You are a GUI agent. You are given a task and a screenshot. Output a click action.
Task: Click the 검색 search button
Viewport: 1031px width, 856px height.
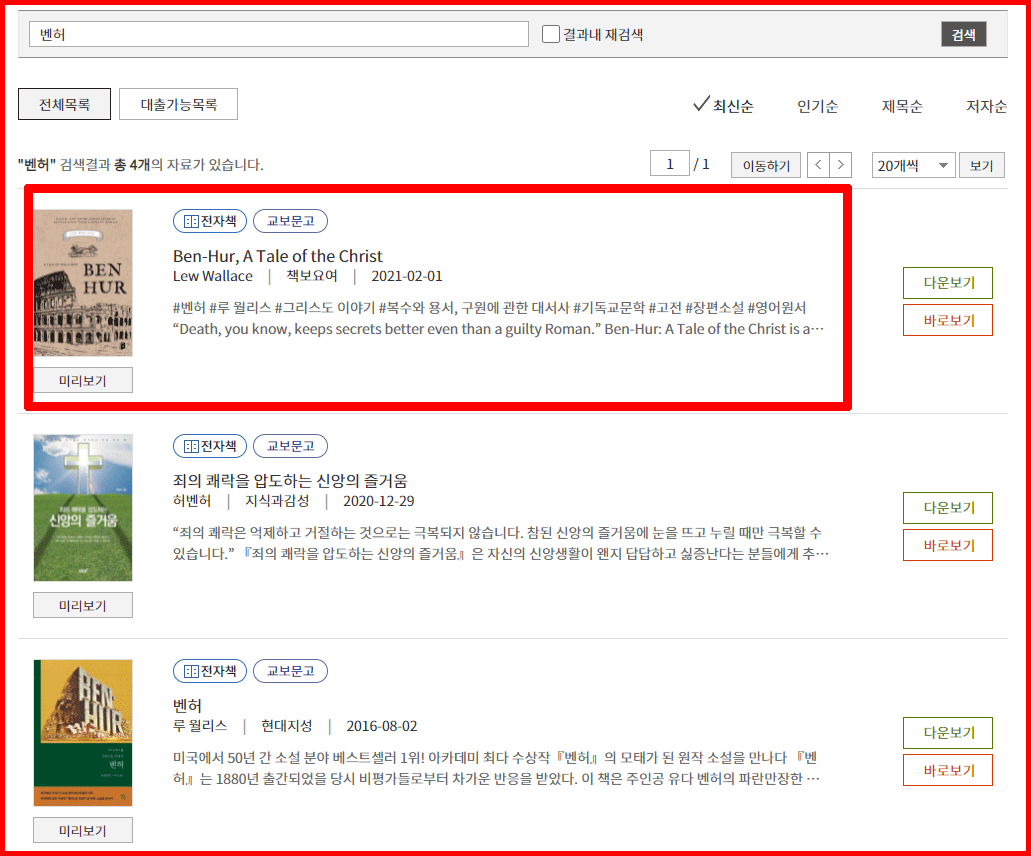click(x=963, y=34)
